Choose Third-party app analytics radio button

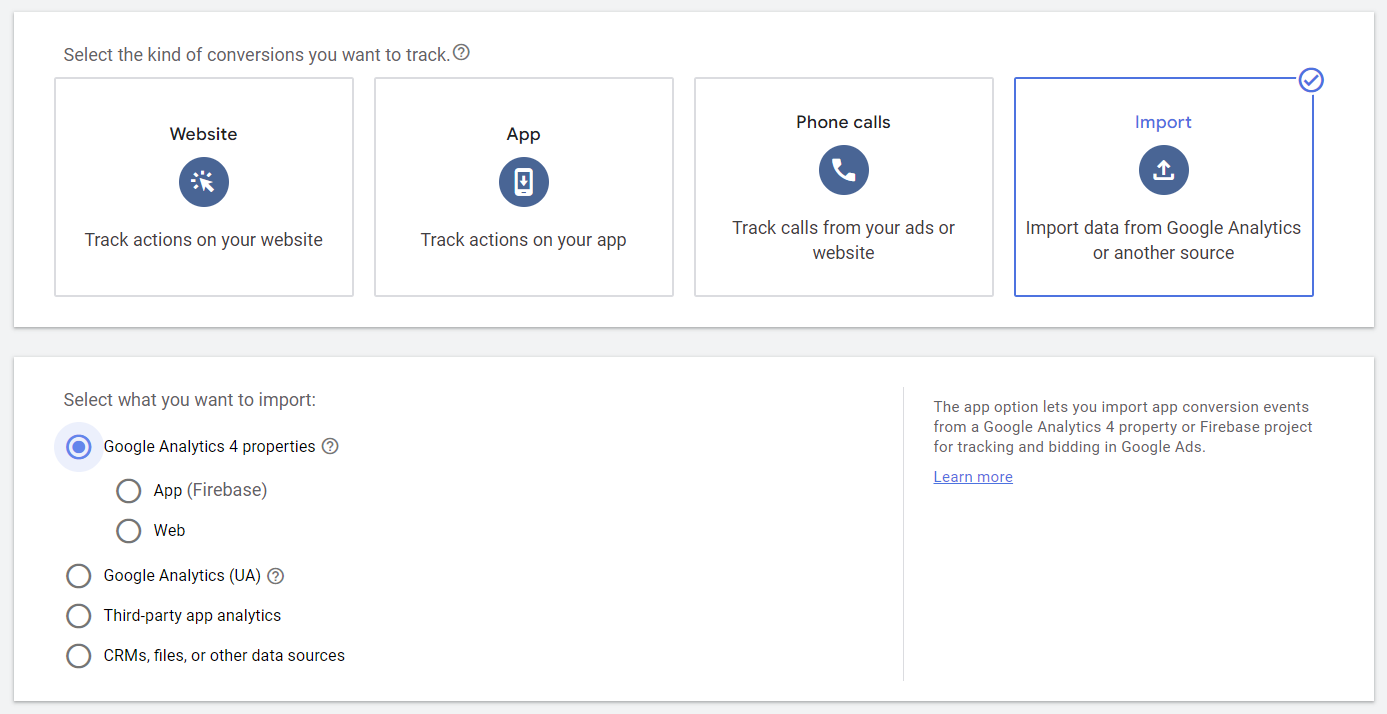click(x=79, y=616)
